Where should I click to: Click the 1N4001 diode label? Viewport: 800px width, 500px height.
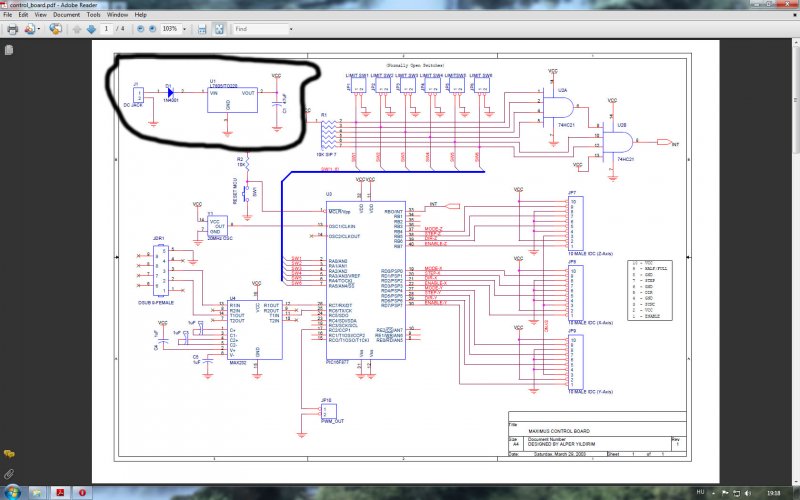pyautogui.click(x=170, y=101)
